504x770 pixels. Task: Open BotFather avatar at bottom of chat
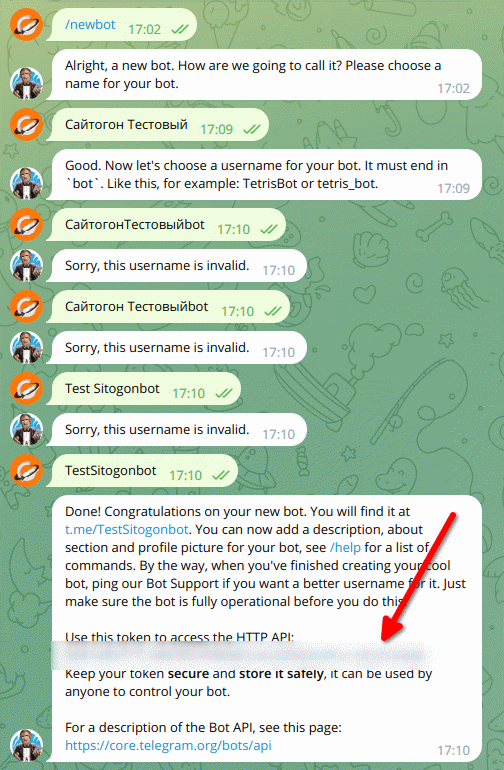coord(27,745)
